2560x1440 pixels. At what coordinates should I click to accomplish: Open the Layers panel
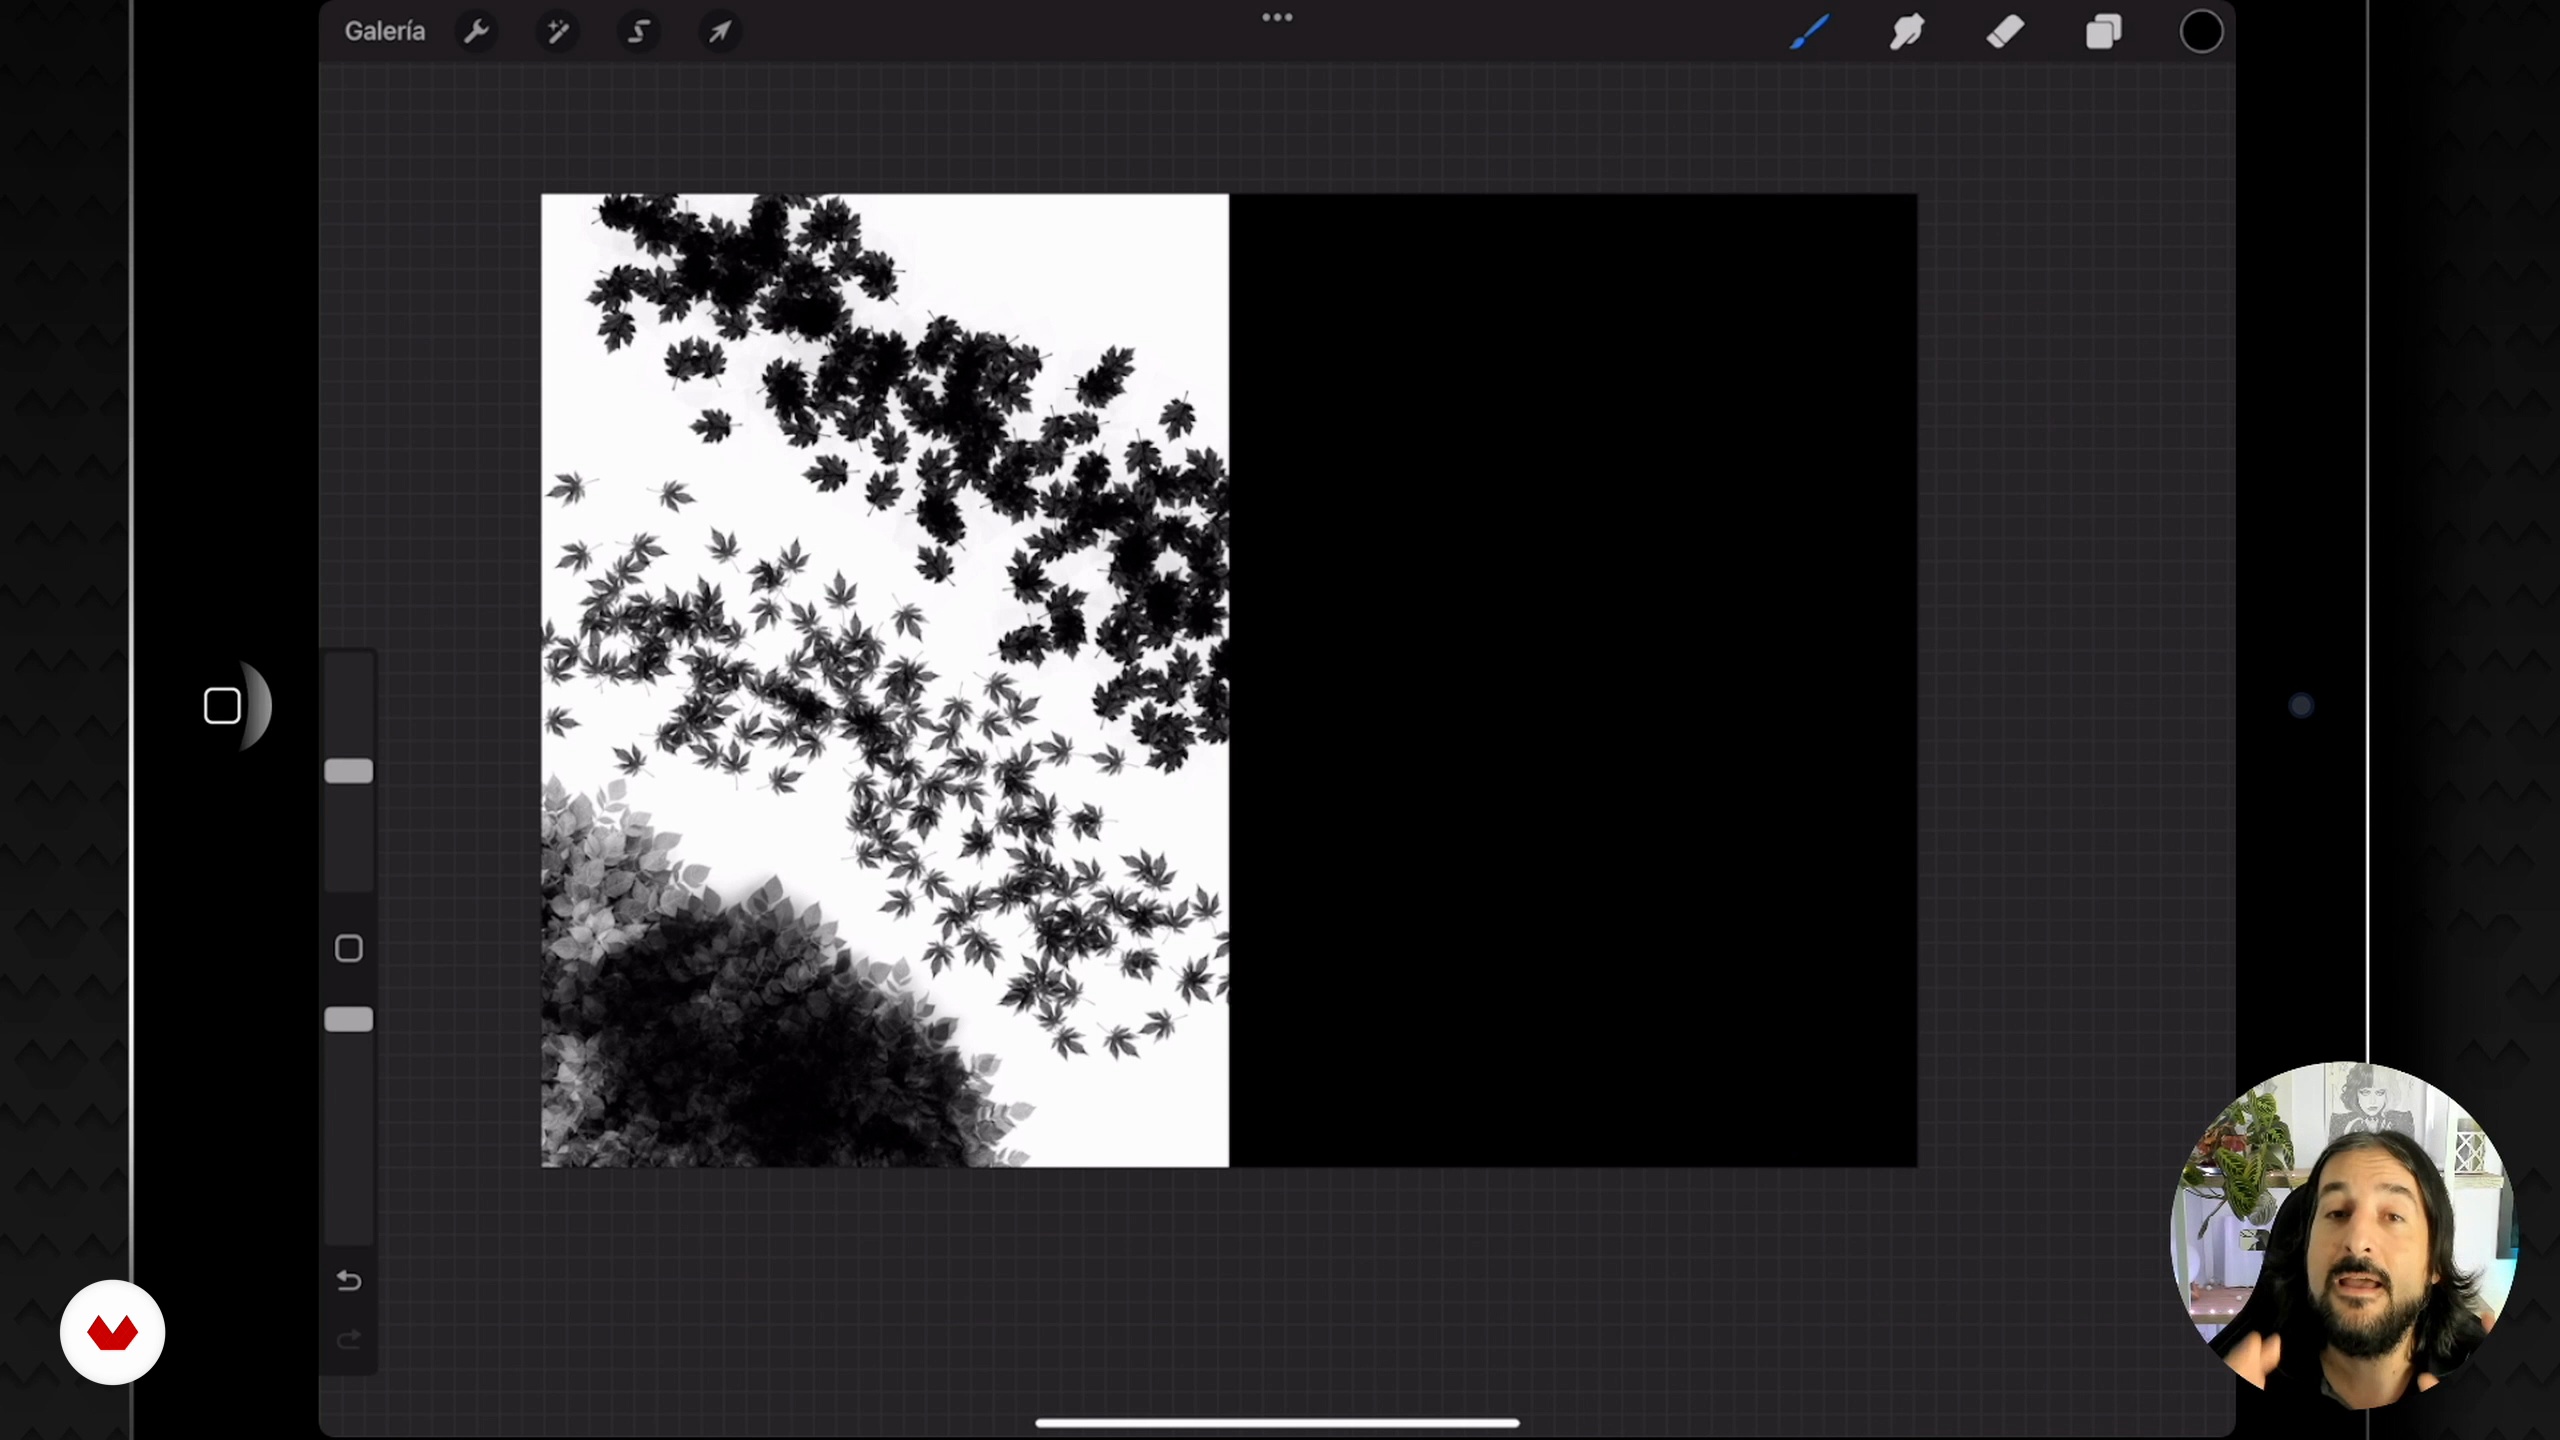(x=2103, y=32)
